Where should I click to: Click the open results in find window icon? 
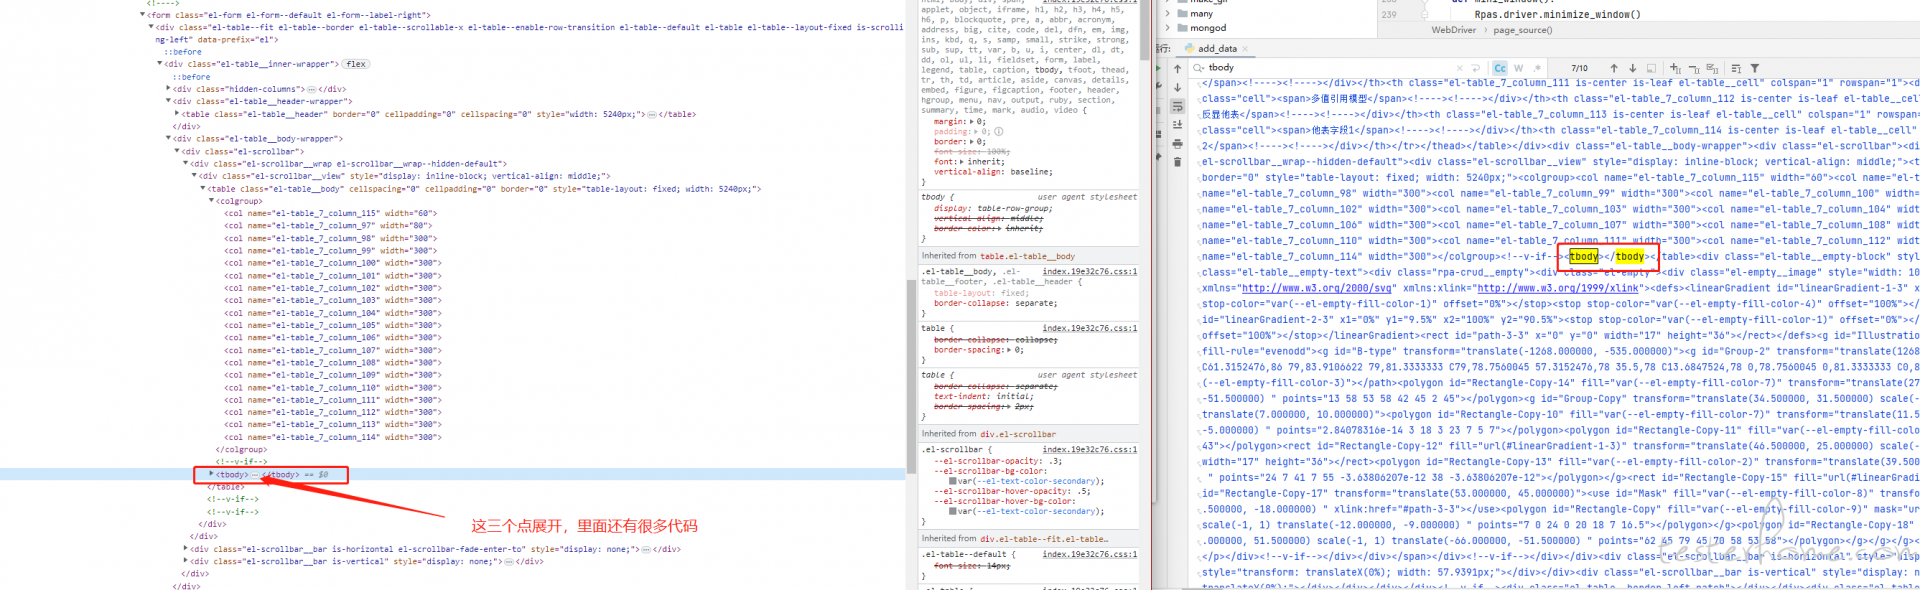point(1651,68)
